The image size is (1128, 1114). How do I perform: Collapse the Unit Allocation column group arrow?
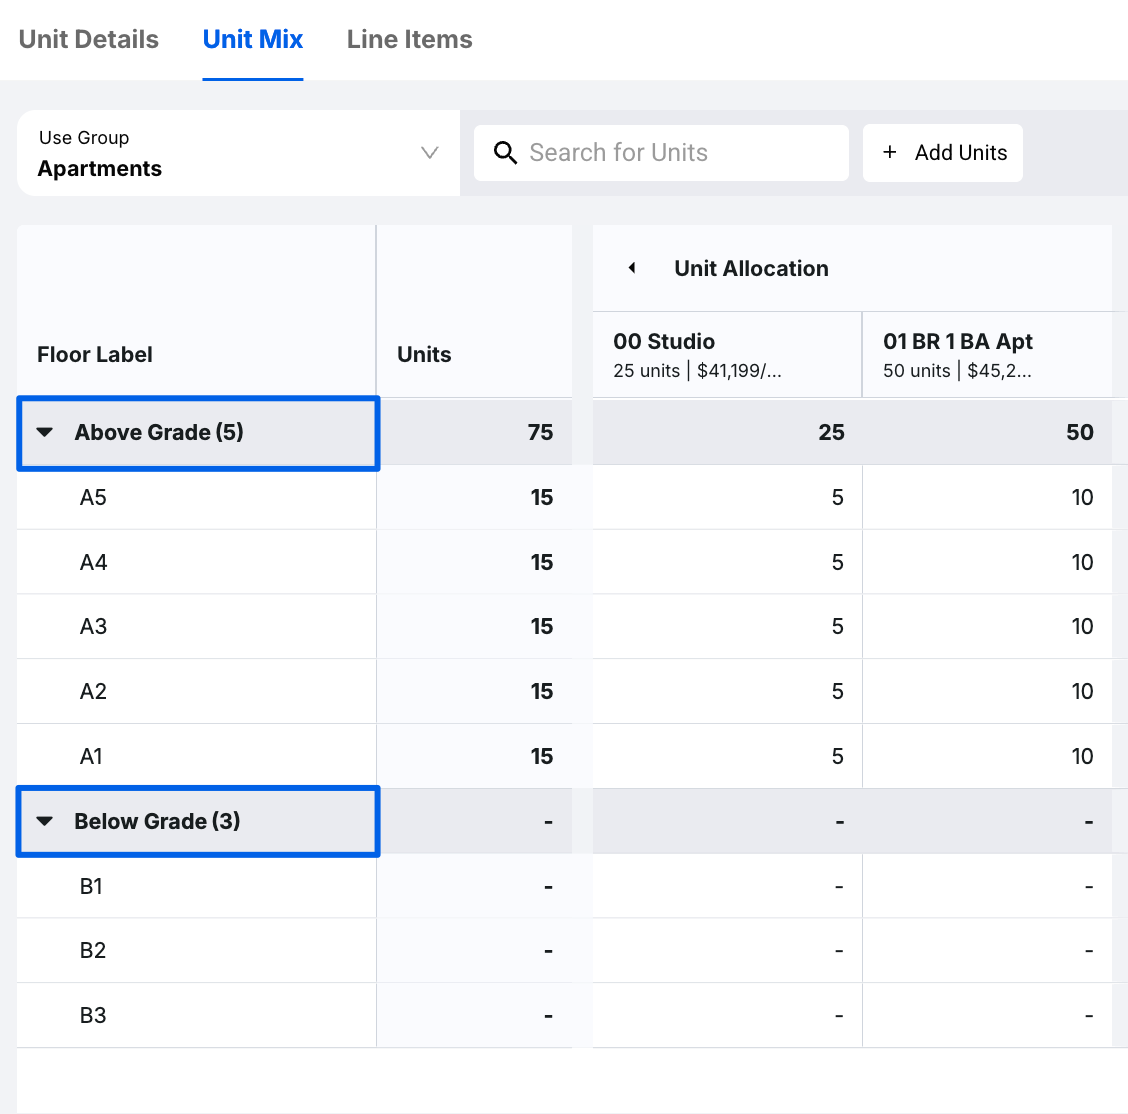pos(632,268)
